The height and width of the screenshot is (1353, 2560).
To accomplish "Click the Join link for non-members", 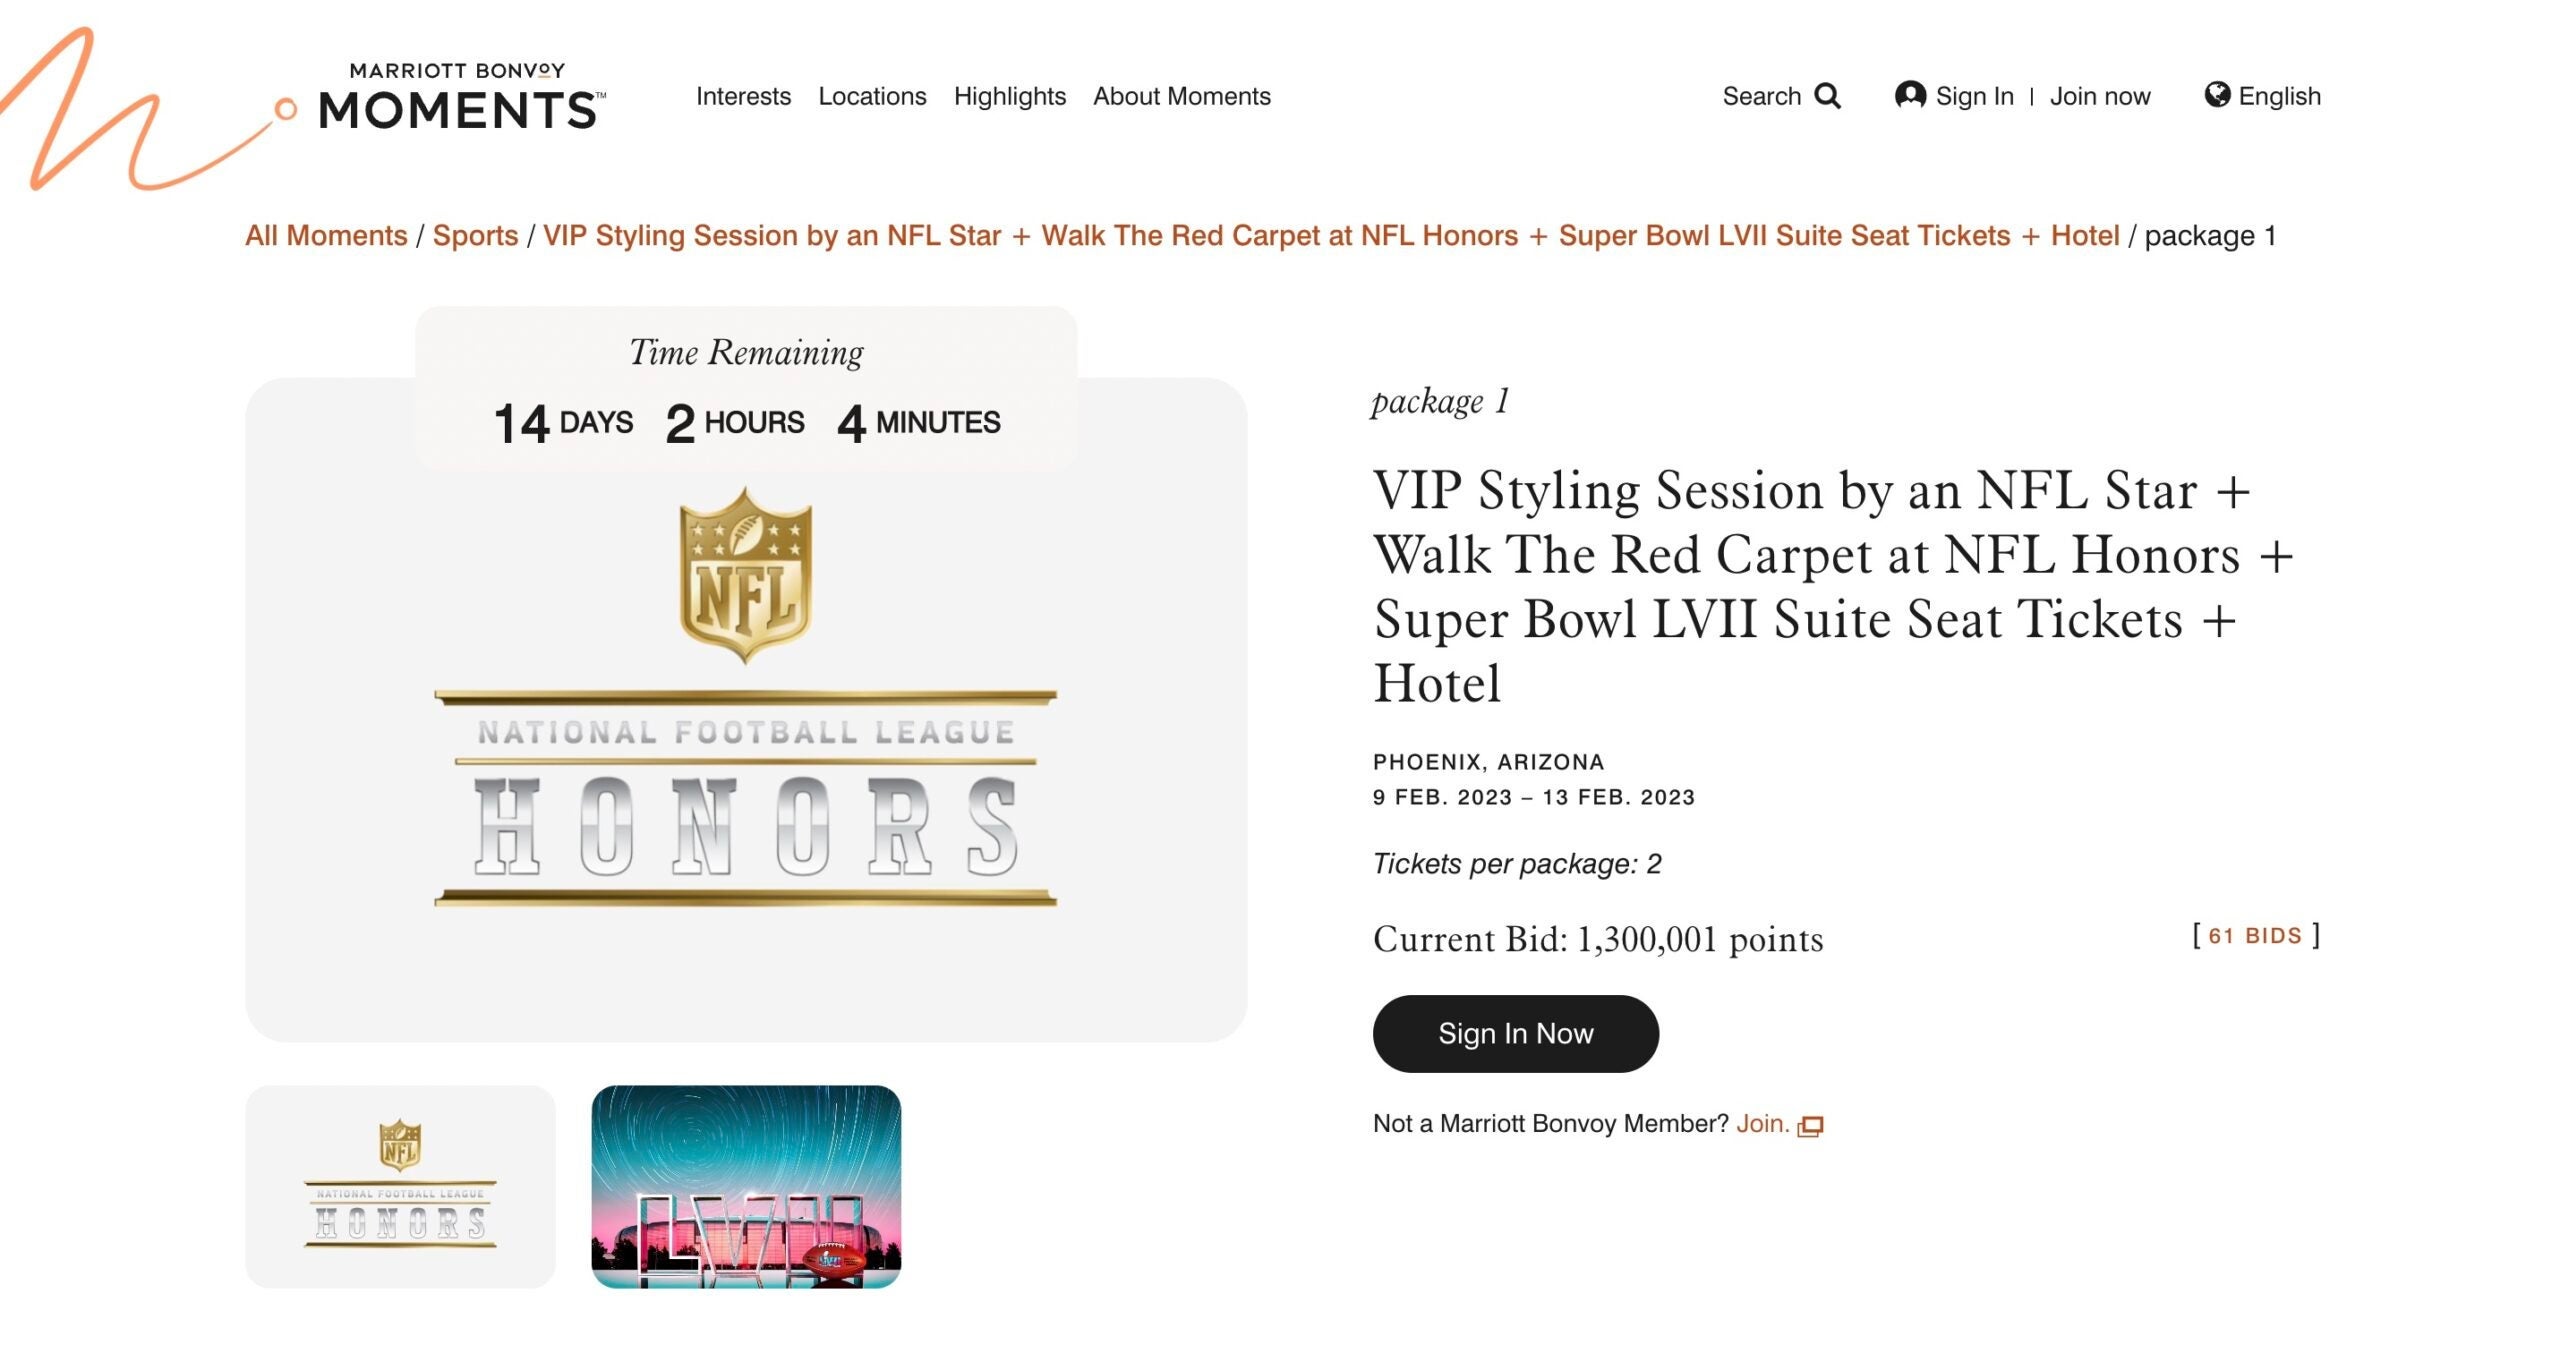I will [1762, 1124].
